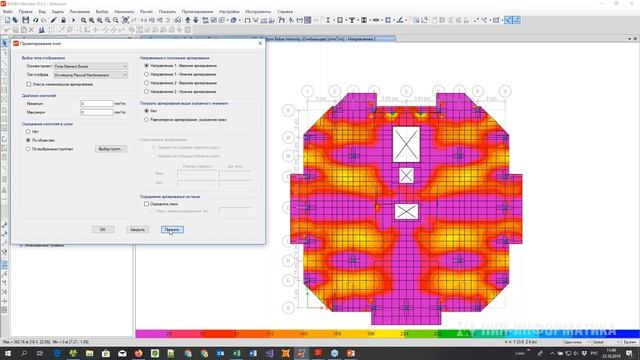Screen dimensions: 640x360
Task: Click the Run Analysis play arrow
Action: [x=73, y=20]
